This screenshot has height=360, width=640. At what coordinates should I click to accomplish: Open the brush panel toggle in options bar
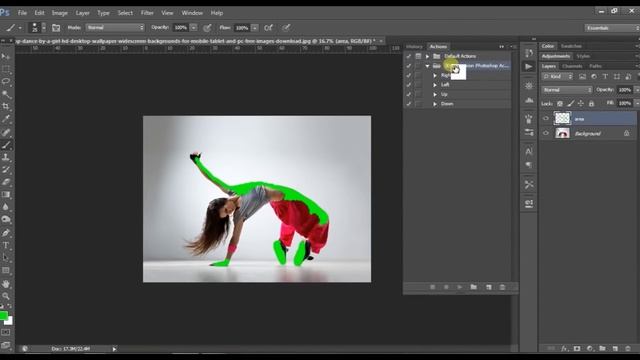[x=56, y=28]
